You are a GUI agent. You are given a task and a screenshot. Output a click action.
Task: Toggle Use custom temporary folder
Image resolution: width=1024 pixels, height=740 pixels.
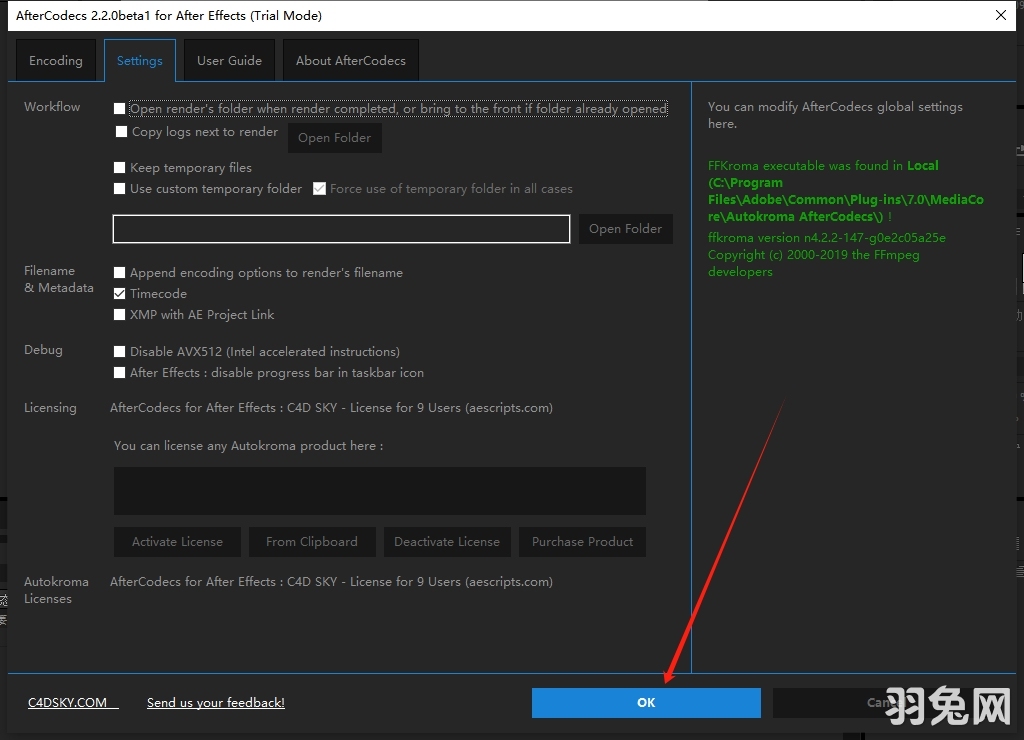coord(120,189)
